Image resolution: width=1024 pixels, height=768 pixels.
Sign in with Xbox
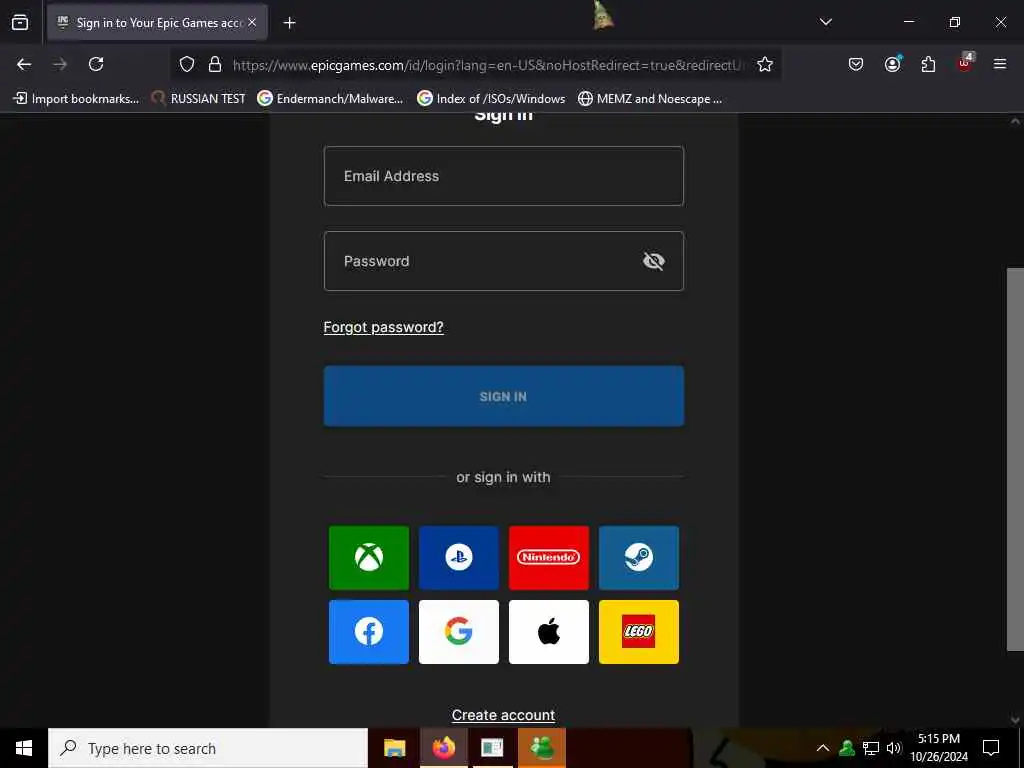(369, 558)
